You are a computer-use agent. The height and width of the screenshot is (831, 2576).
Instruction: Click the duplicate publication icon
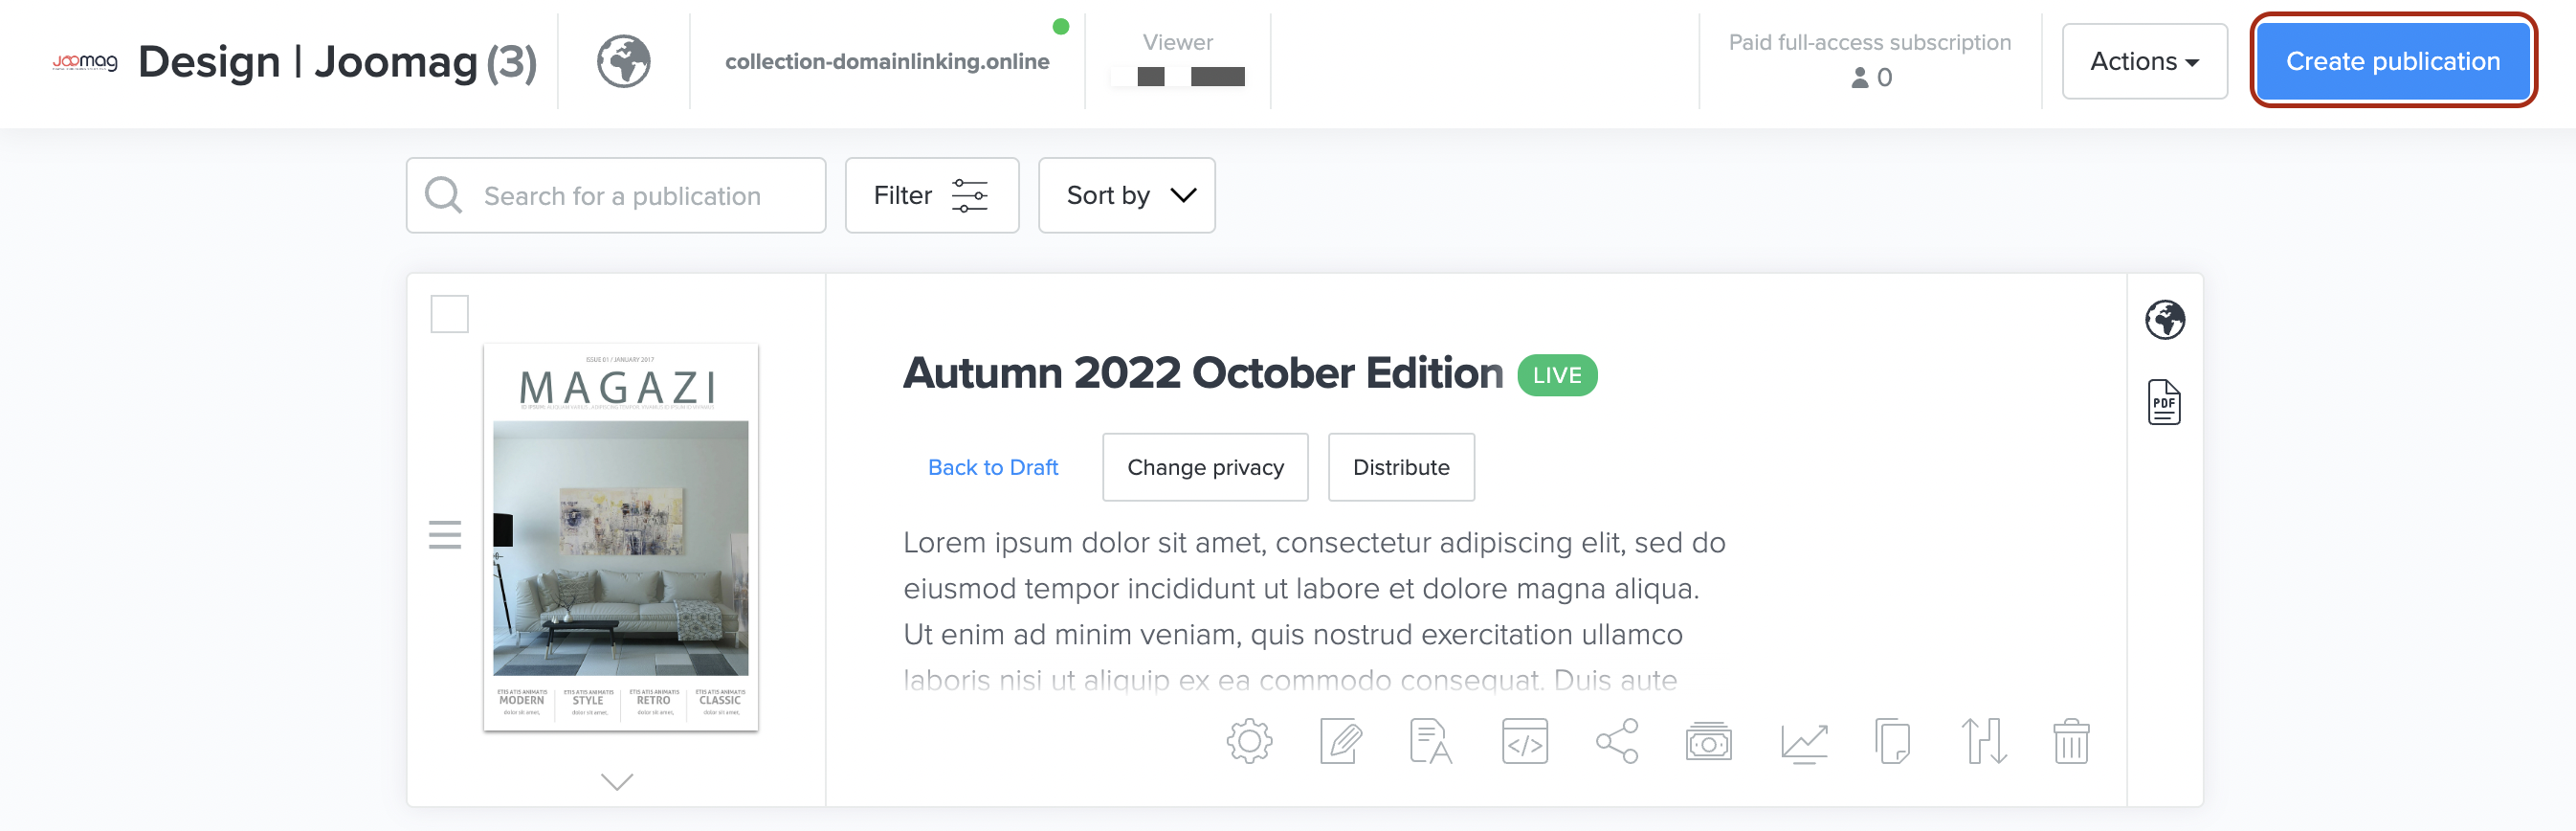click(x=1892, y=741)
